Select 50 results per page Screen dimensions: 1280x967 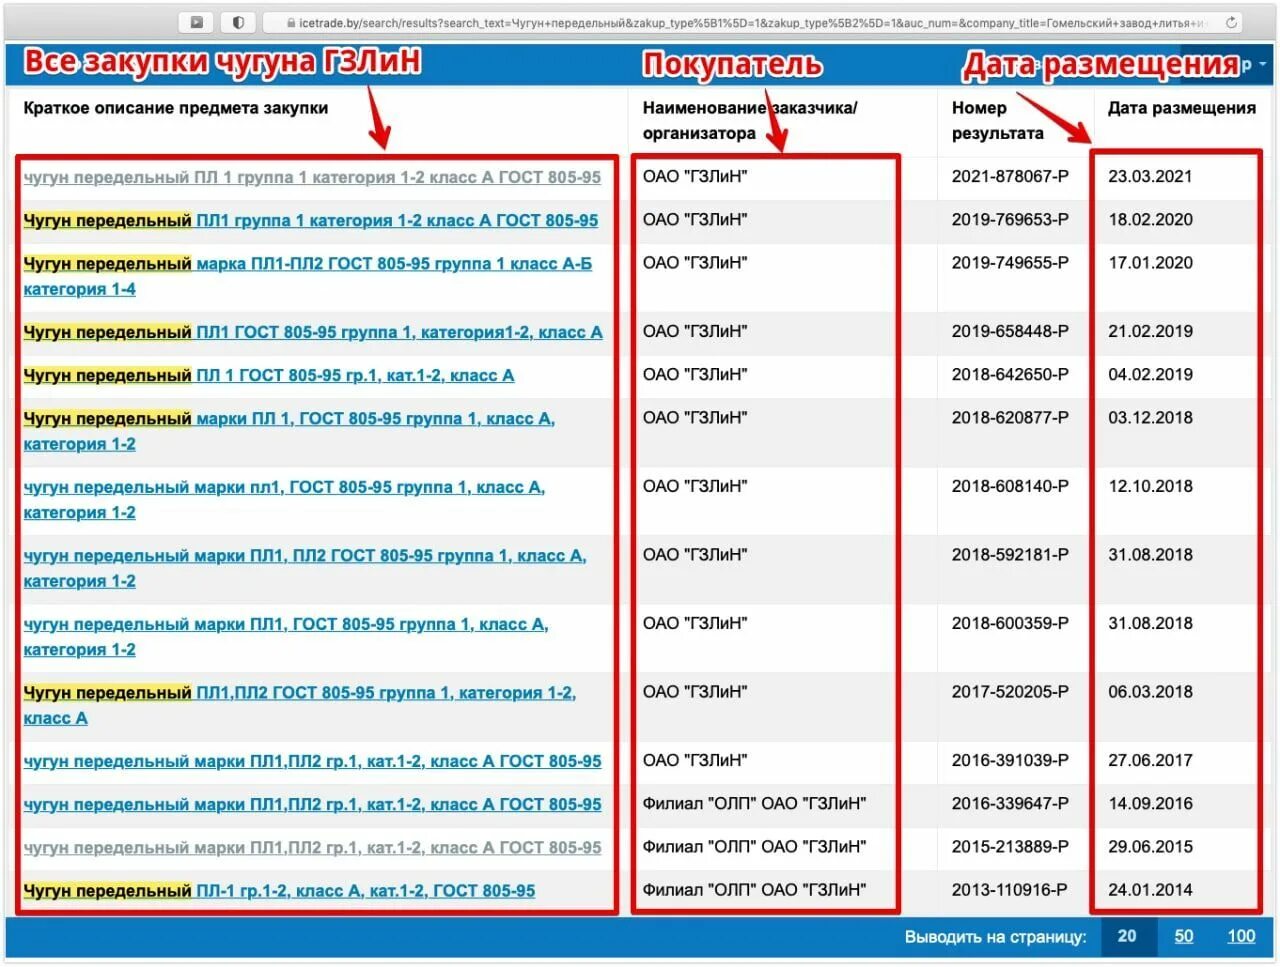(x=1184, y=936)
